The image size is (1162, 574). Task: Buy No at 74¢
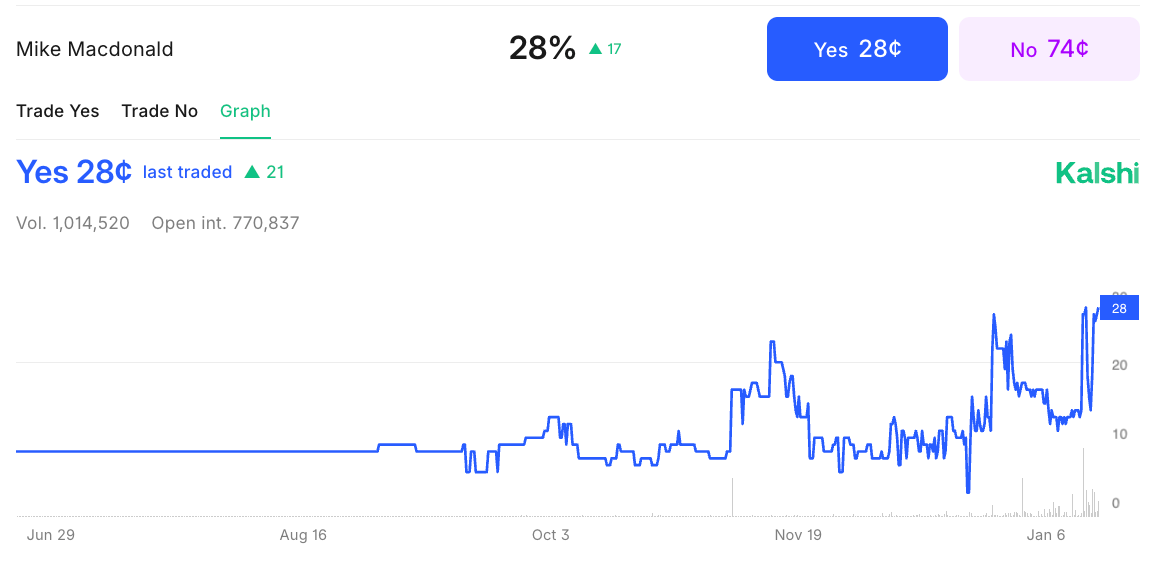[1049, 49]
